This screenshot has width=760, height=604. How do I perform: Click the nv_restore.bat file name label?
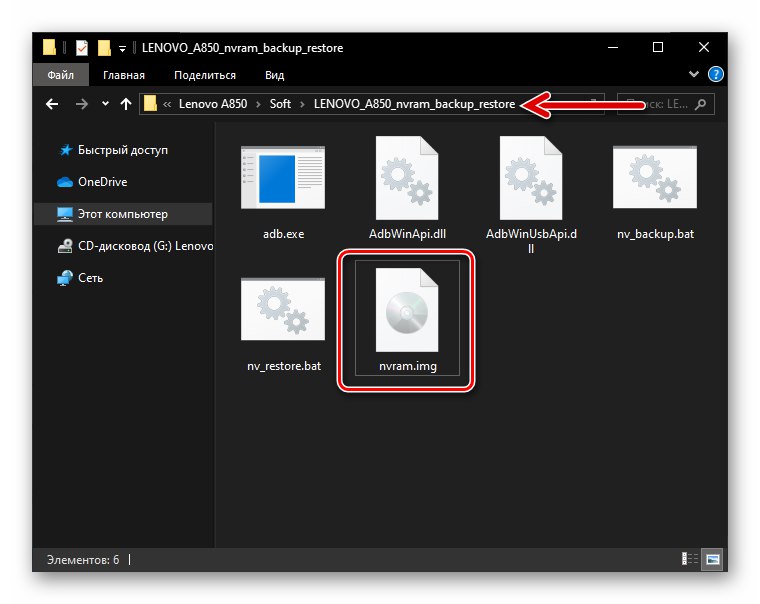coord(284,366)
